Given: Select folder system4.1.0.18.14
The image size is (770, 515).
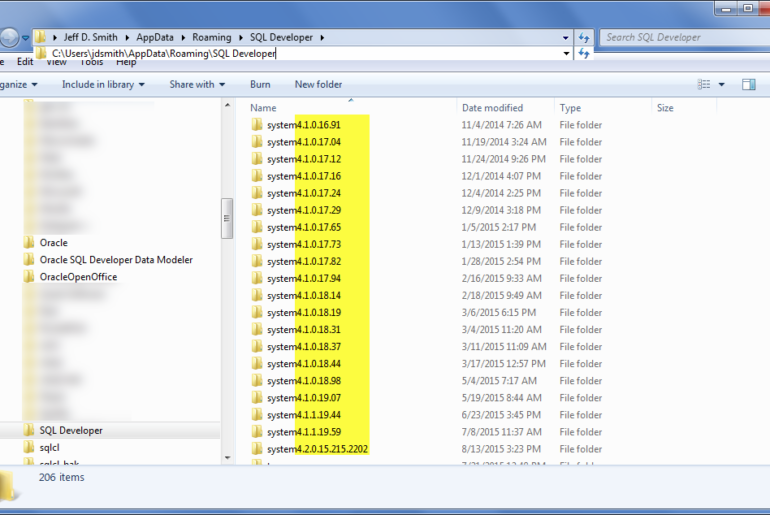Looking at the screenshot, I should click(303, 296).
